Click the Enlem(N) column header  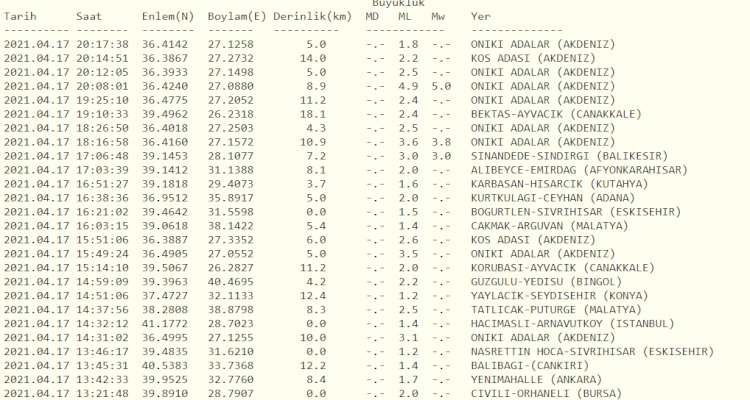point(168,18)
